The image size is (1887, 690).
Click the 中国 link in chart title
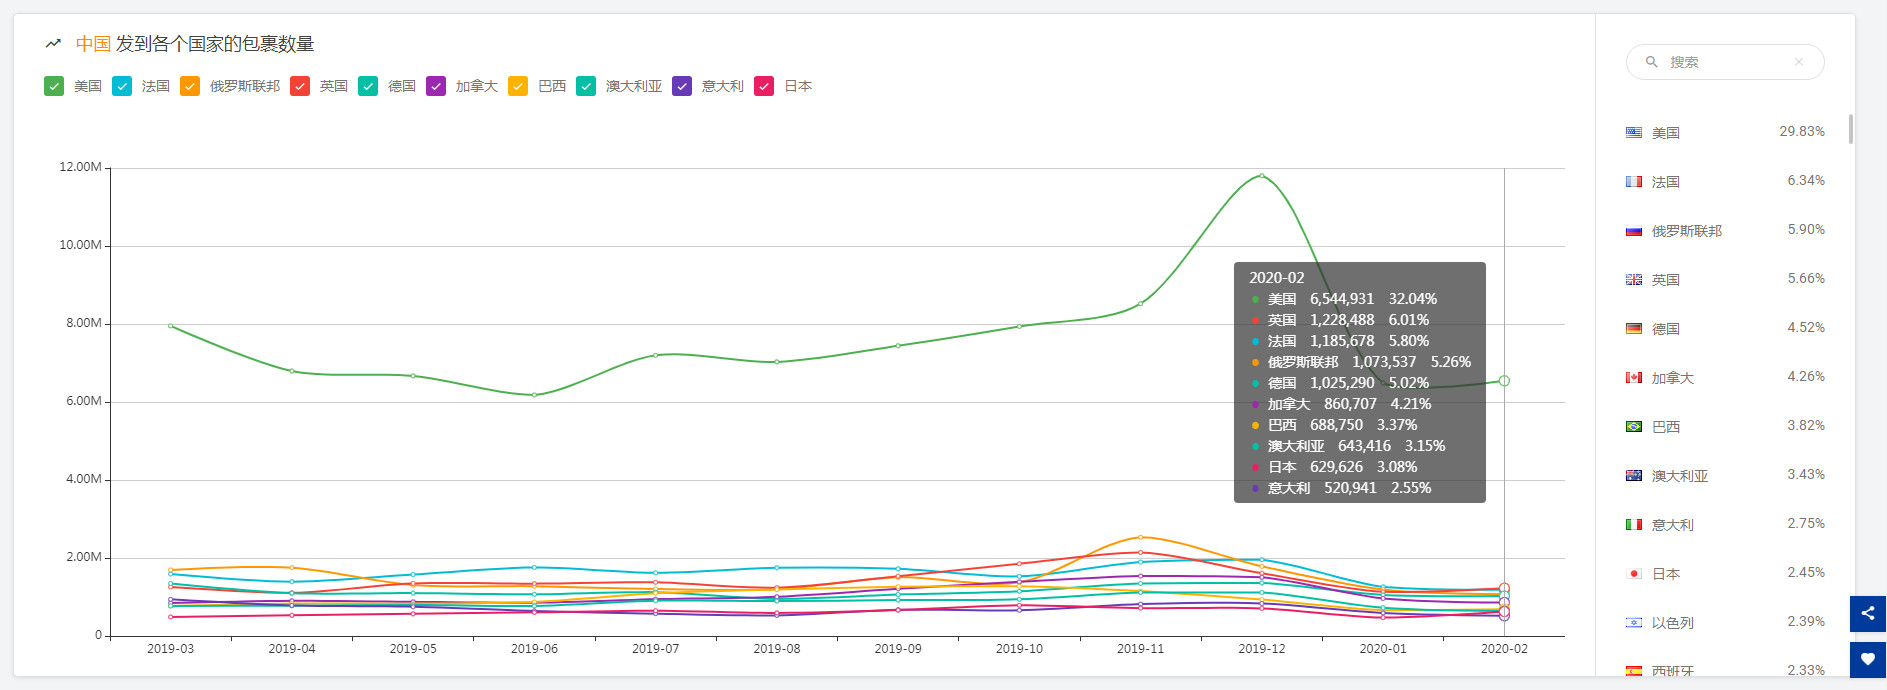93,44
